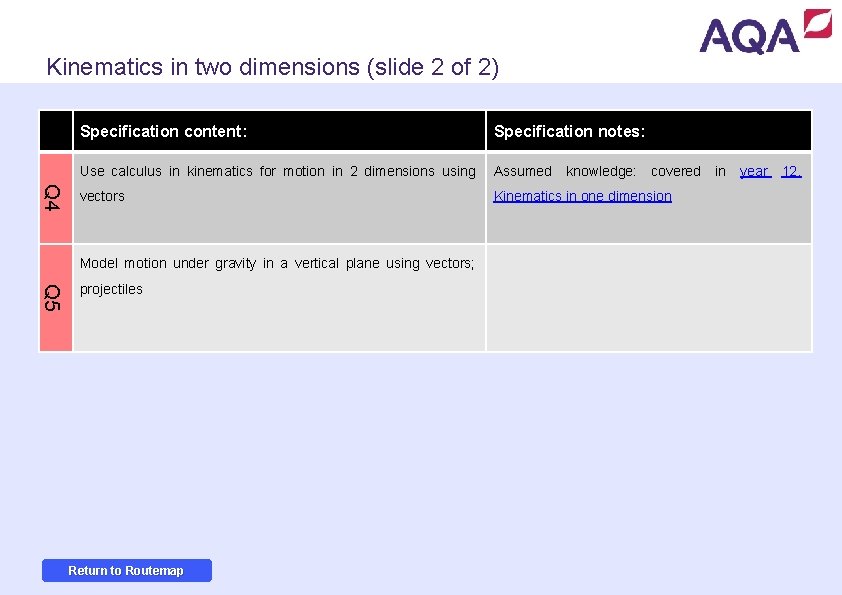Click the 'Model motion under gravity' cell text
This screenshot has width=842, height=595.
click(277, 276)
